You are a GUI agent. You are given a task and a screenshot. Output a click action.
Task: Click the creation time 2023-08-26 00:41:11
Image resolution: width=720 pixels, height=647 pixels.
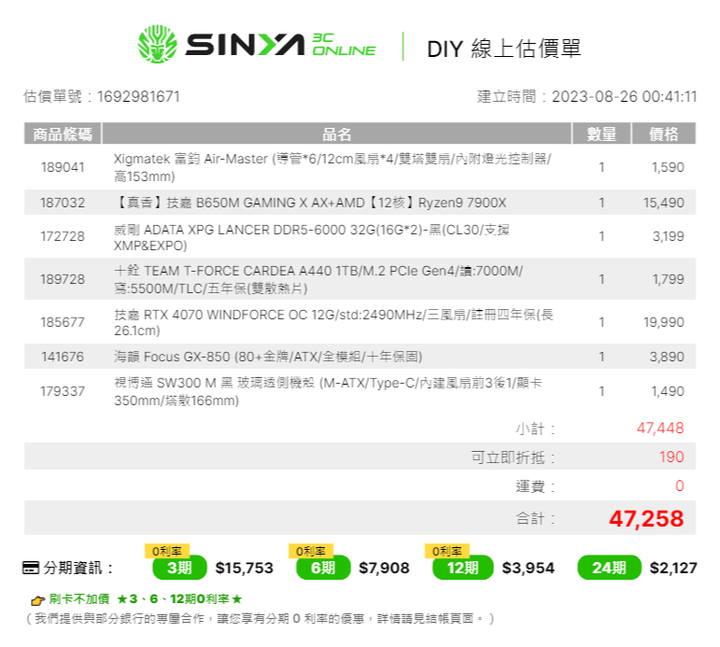click(x=624, y=97)
